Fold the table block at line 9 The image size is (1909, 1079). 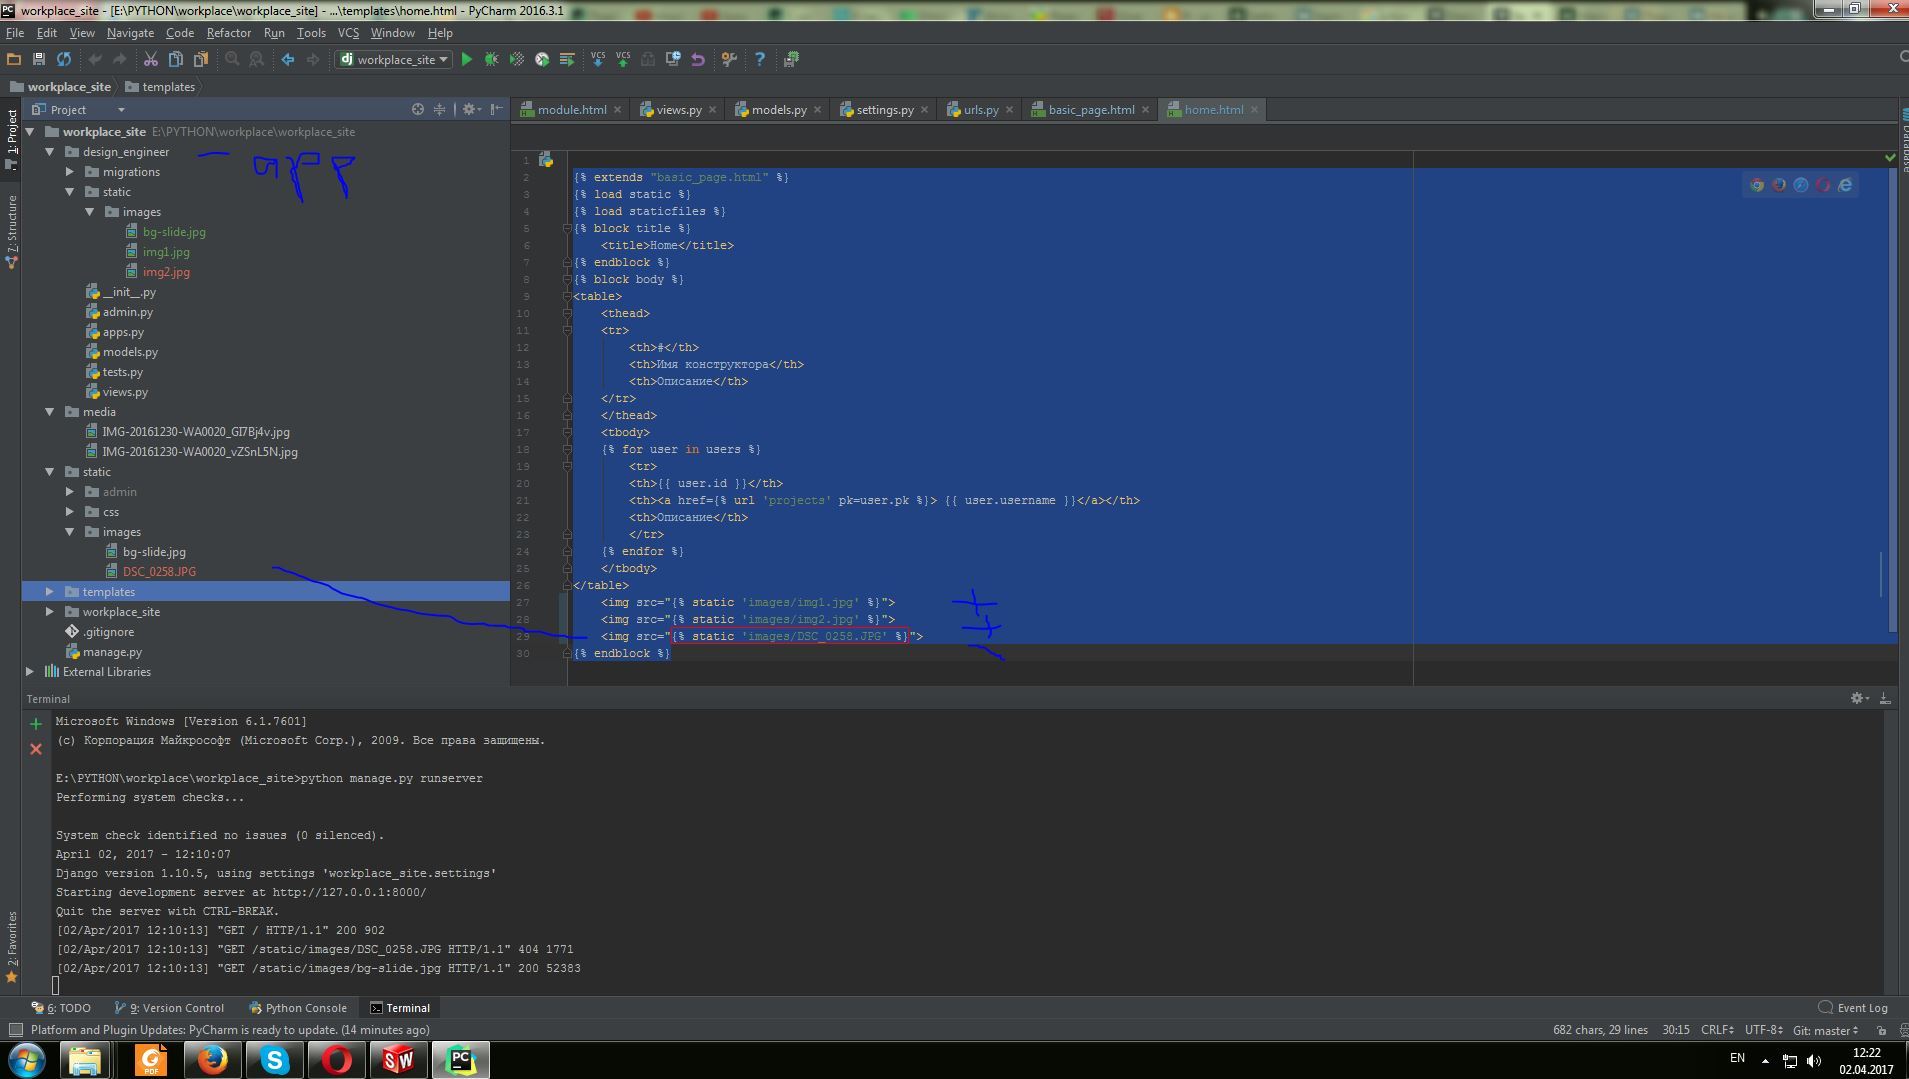pos(568,296)
